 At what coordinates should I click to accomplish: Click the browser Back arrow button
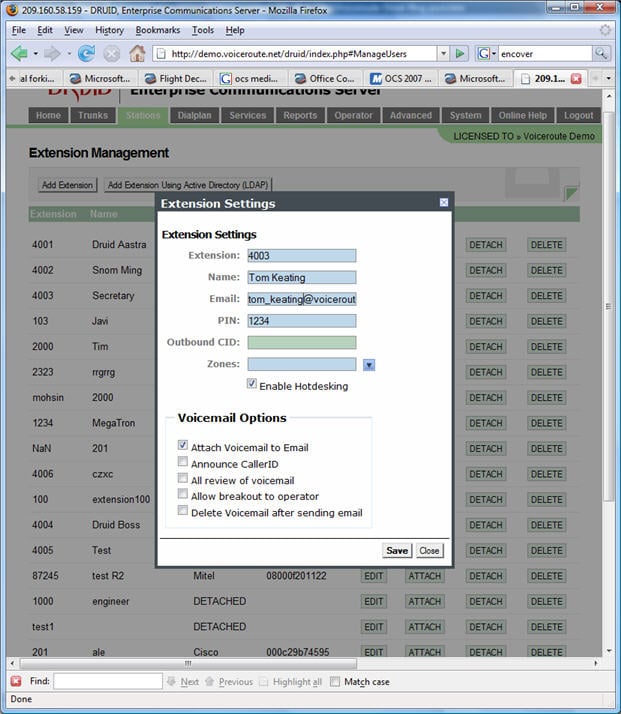(20, 53)
